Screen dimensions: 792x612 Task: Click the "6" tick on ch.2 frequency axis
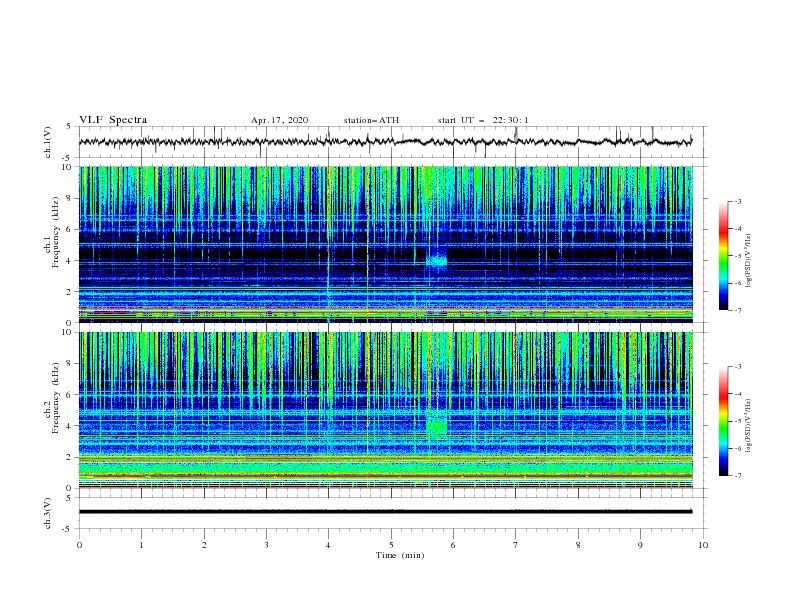[x=70, y=394]
